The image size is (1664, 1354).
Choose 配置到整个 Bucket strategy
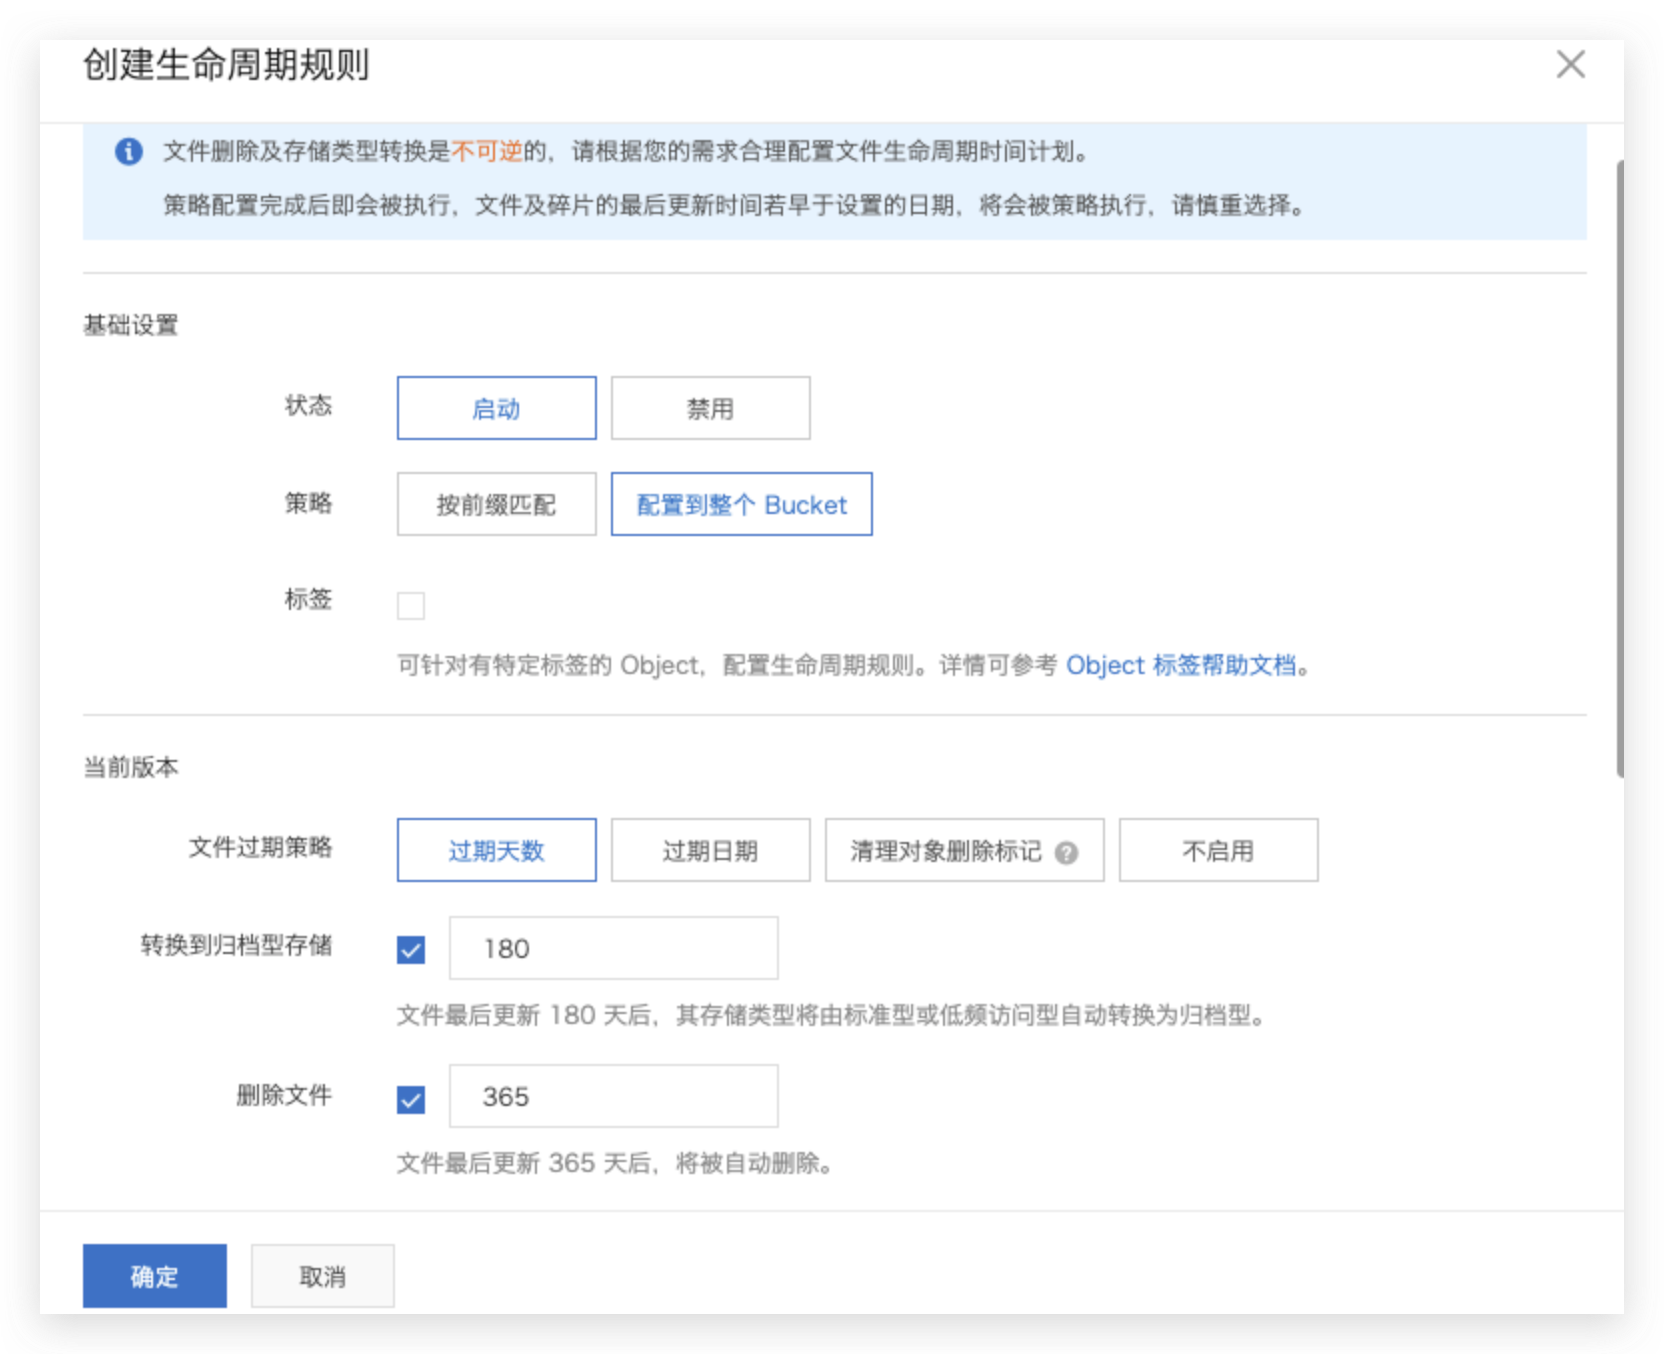tap(741, 504)
